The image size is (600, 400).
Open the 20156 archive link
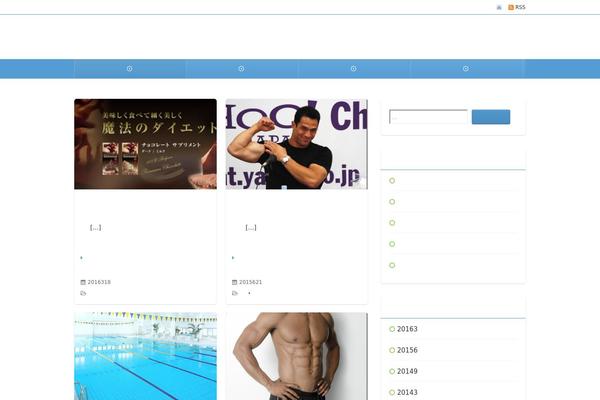point(407,350)
